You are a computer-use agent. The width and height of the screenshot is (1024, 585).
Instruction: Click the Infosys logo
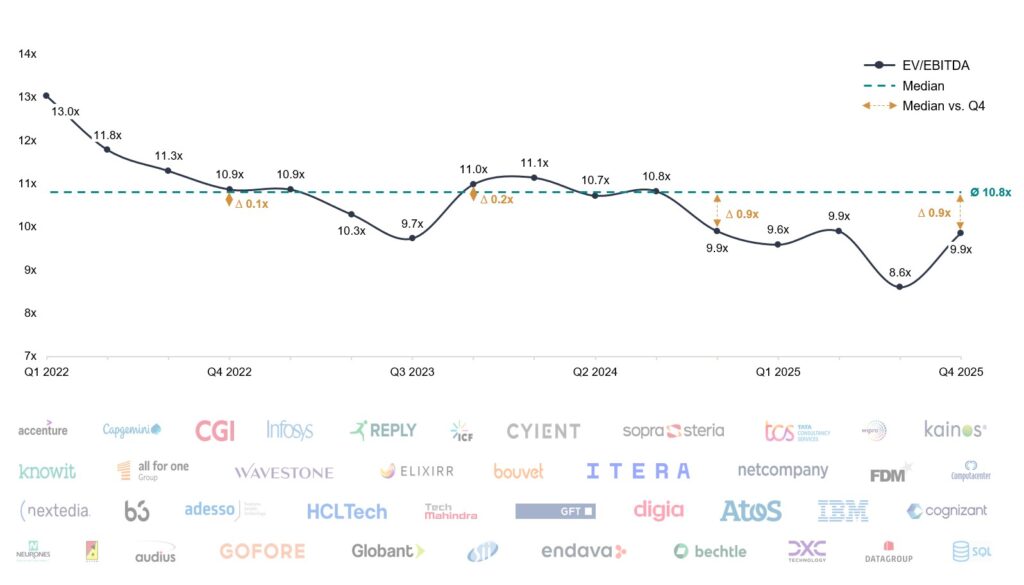pos(290,430)
